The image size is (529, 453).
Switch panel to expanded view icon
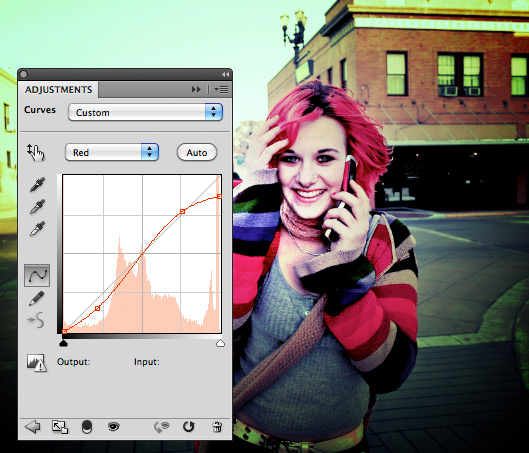60,427
